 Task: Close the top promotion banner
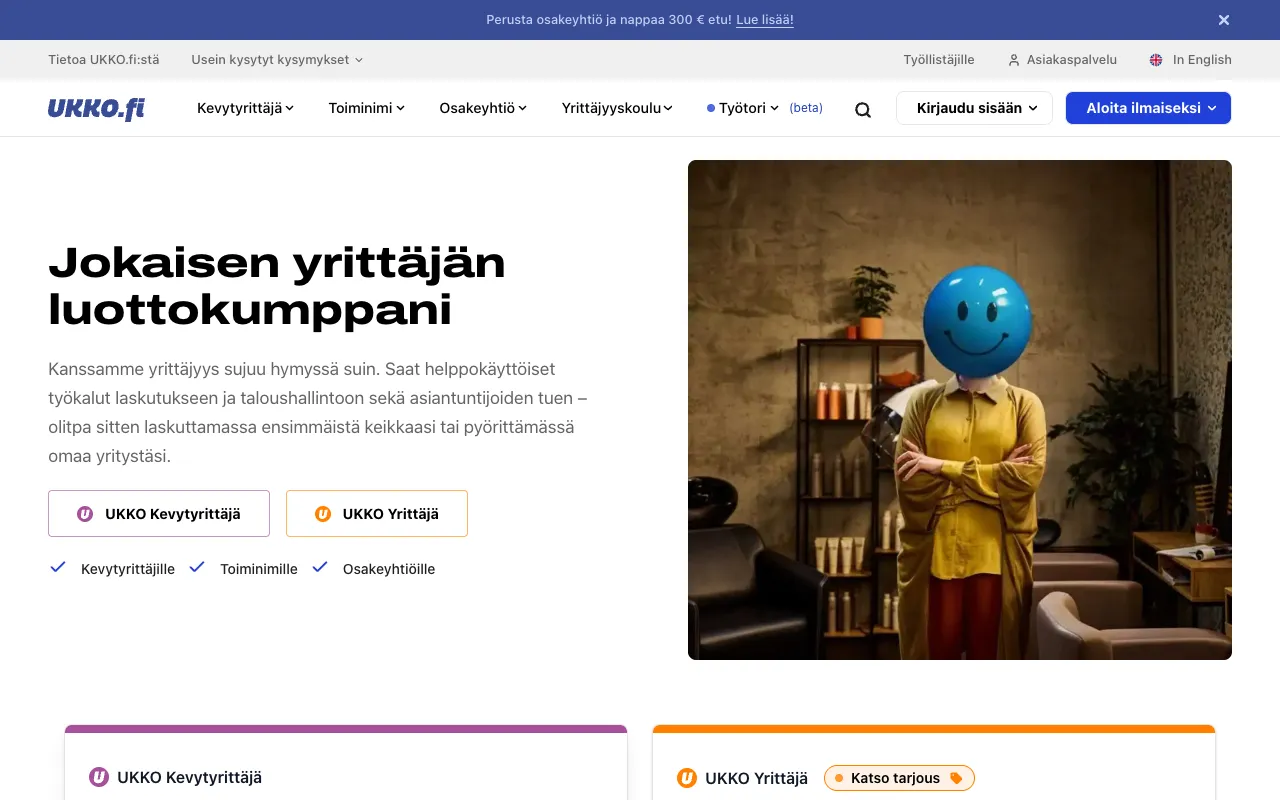coord(1224,20)
